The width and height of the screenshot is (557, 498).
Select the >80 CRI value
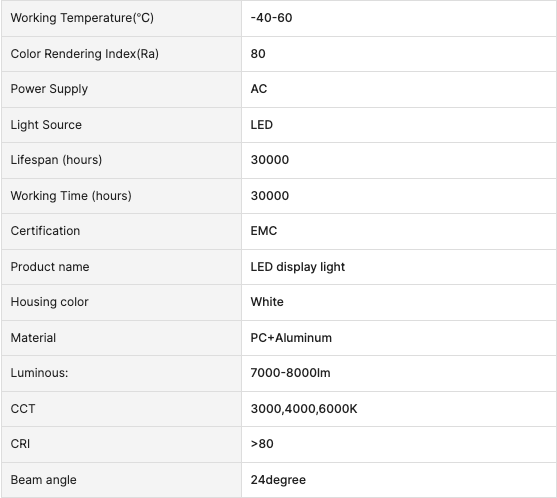(x=262, y=444)
